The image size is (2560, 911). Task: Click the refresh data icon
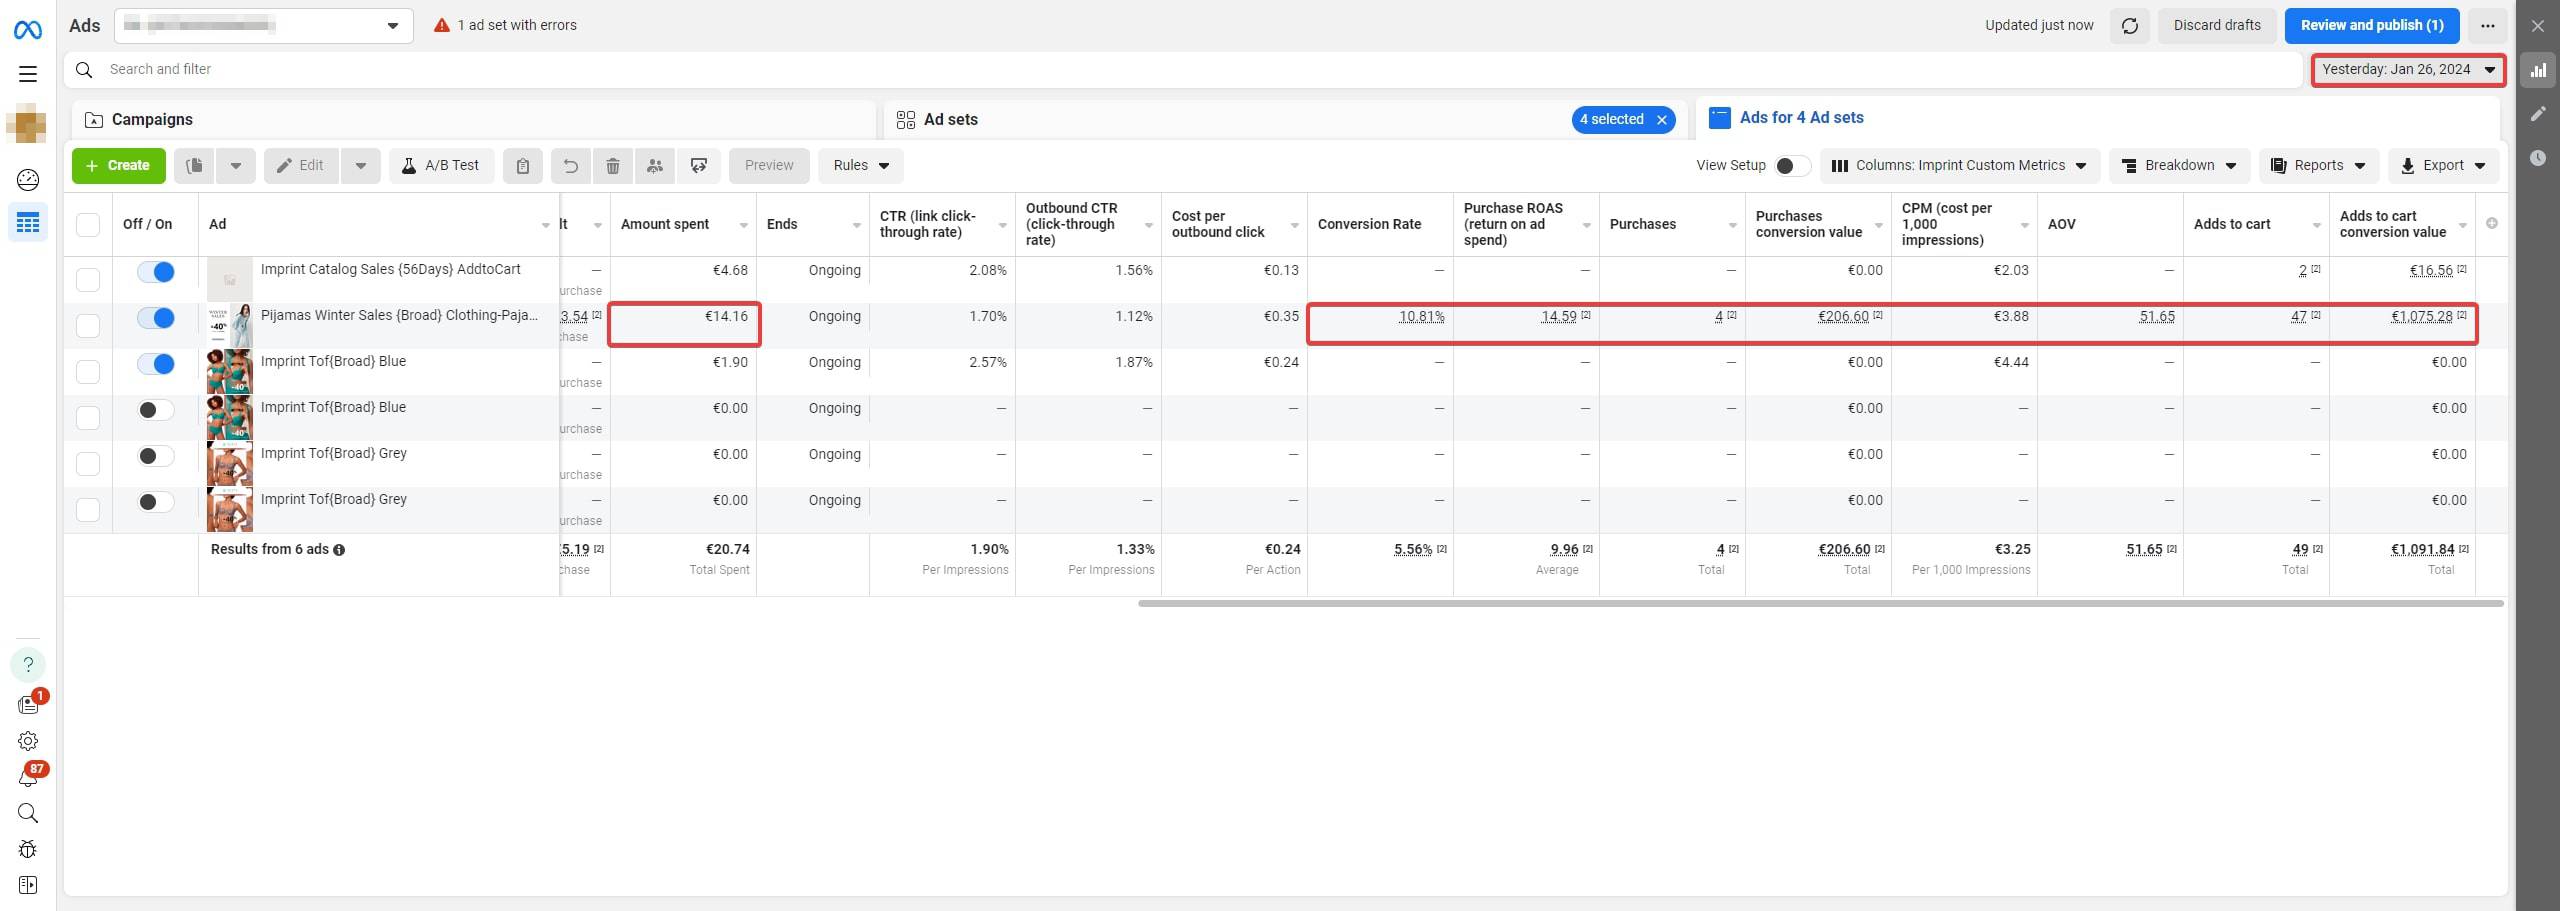tap(2129, 26)
